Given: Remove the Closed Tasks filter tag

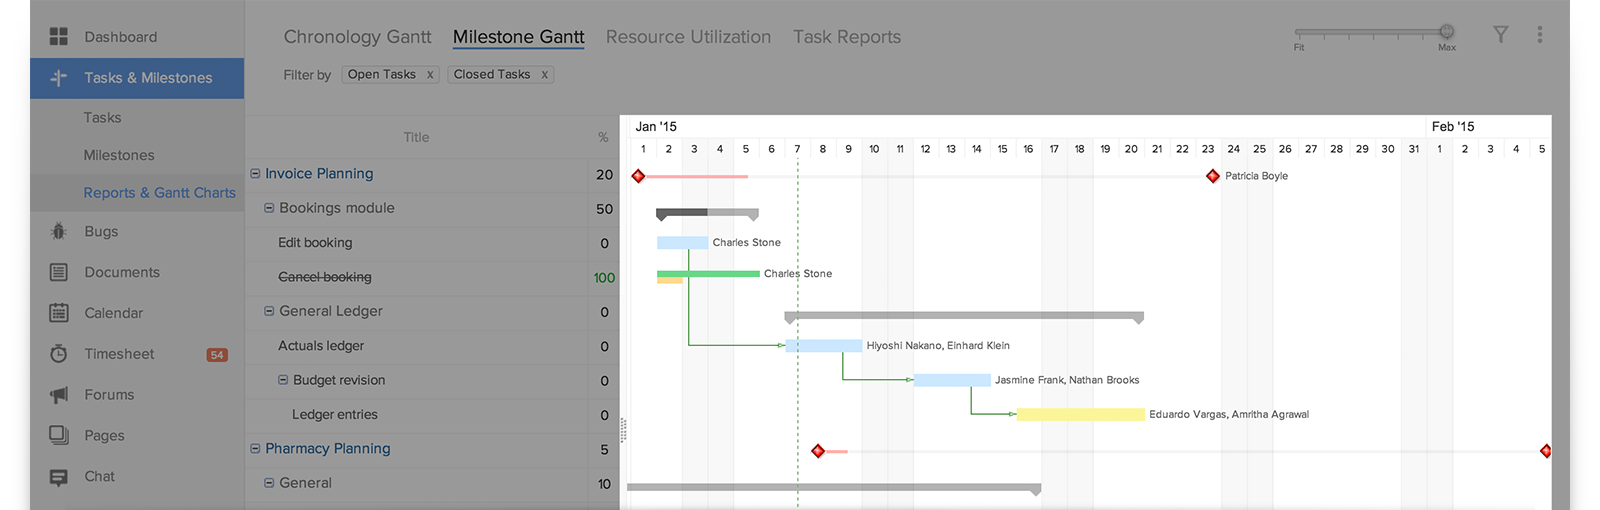Looking at the screenshot, I should [x=544, y=75].
